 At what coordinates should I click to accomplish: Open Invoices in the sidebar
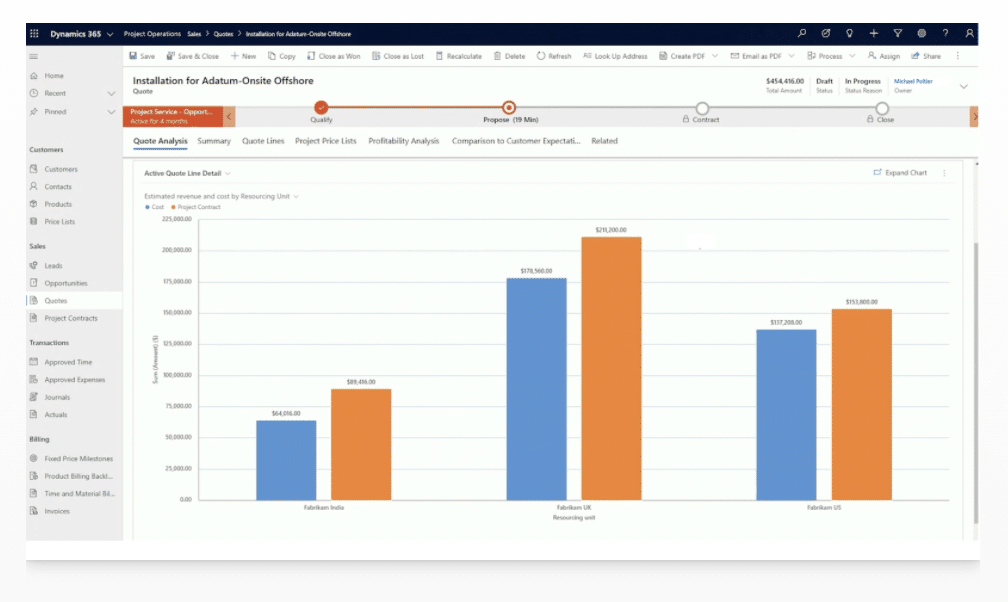(57, 511)
